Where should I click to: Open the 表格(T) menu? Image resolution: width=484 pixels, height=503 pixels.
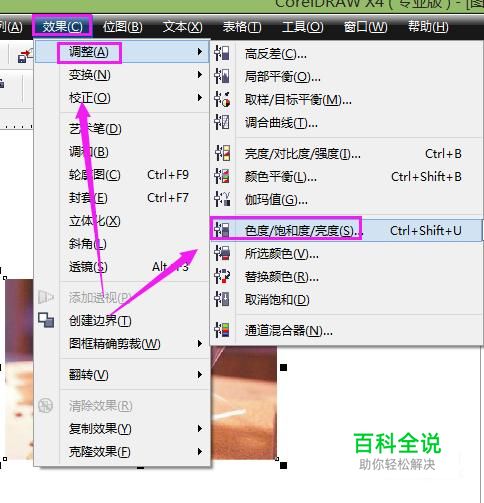coord(242,26)
